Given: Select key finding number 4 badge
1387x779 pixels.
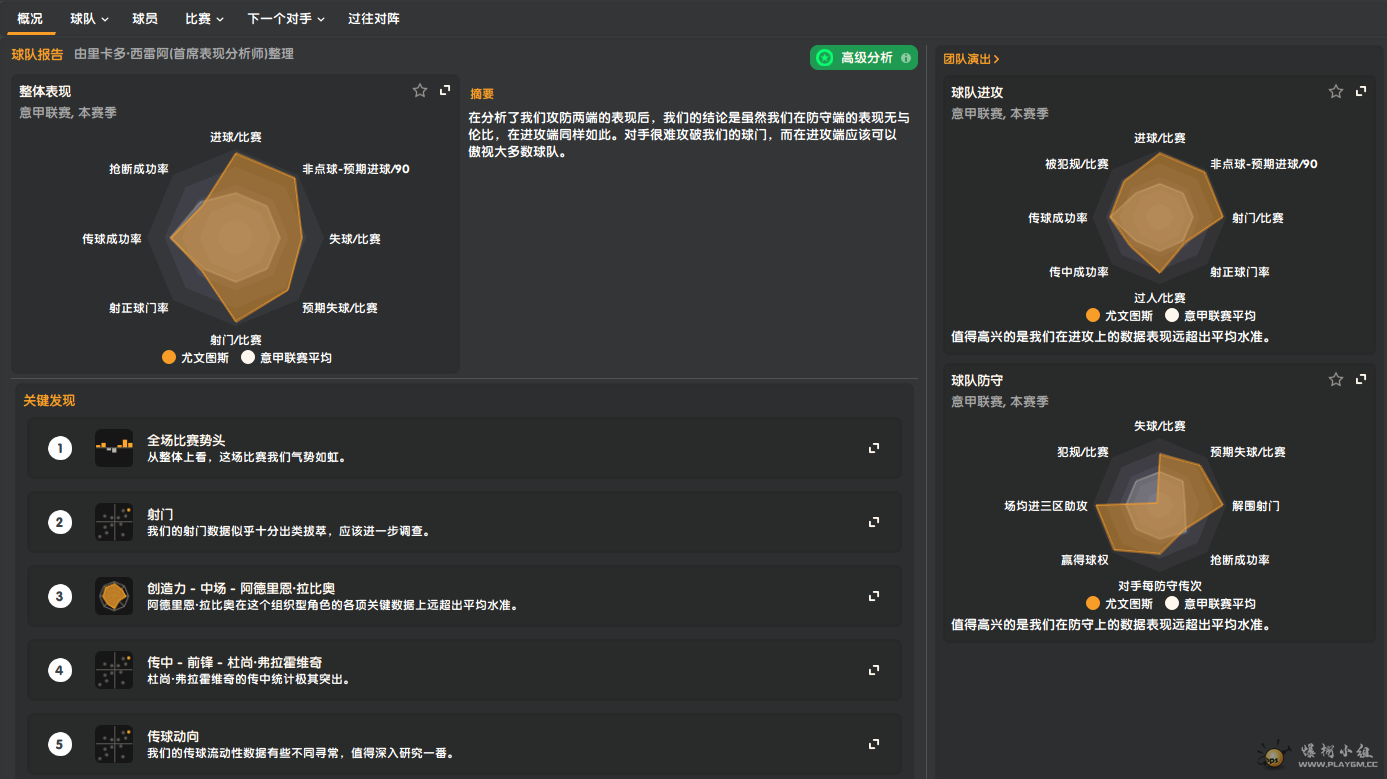Looking at the screenshot, I should (60, 670).
